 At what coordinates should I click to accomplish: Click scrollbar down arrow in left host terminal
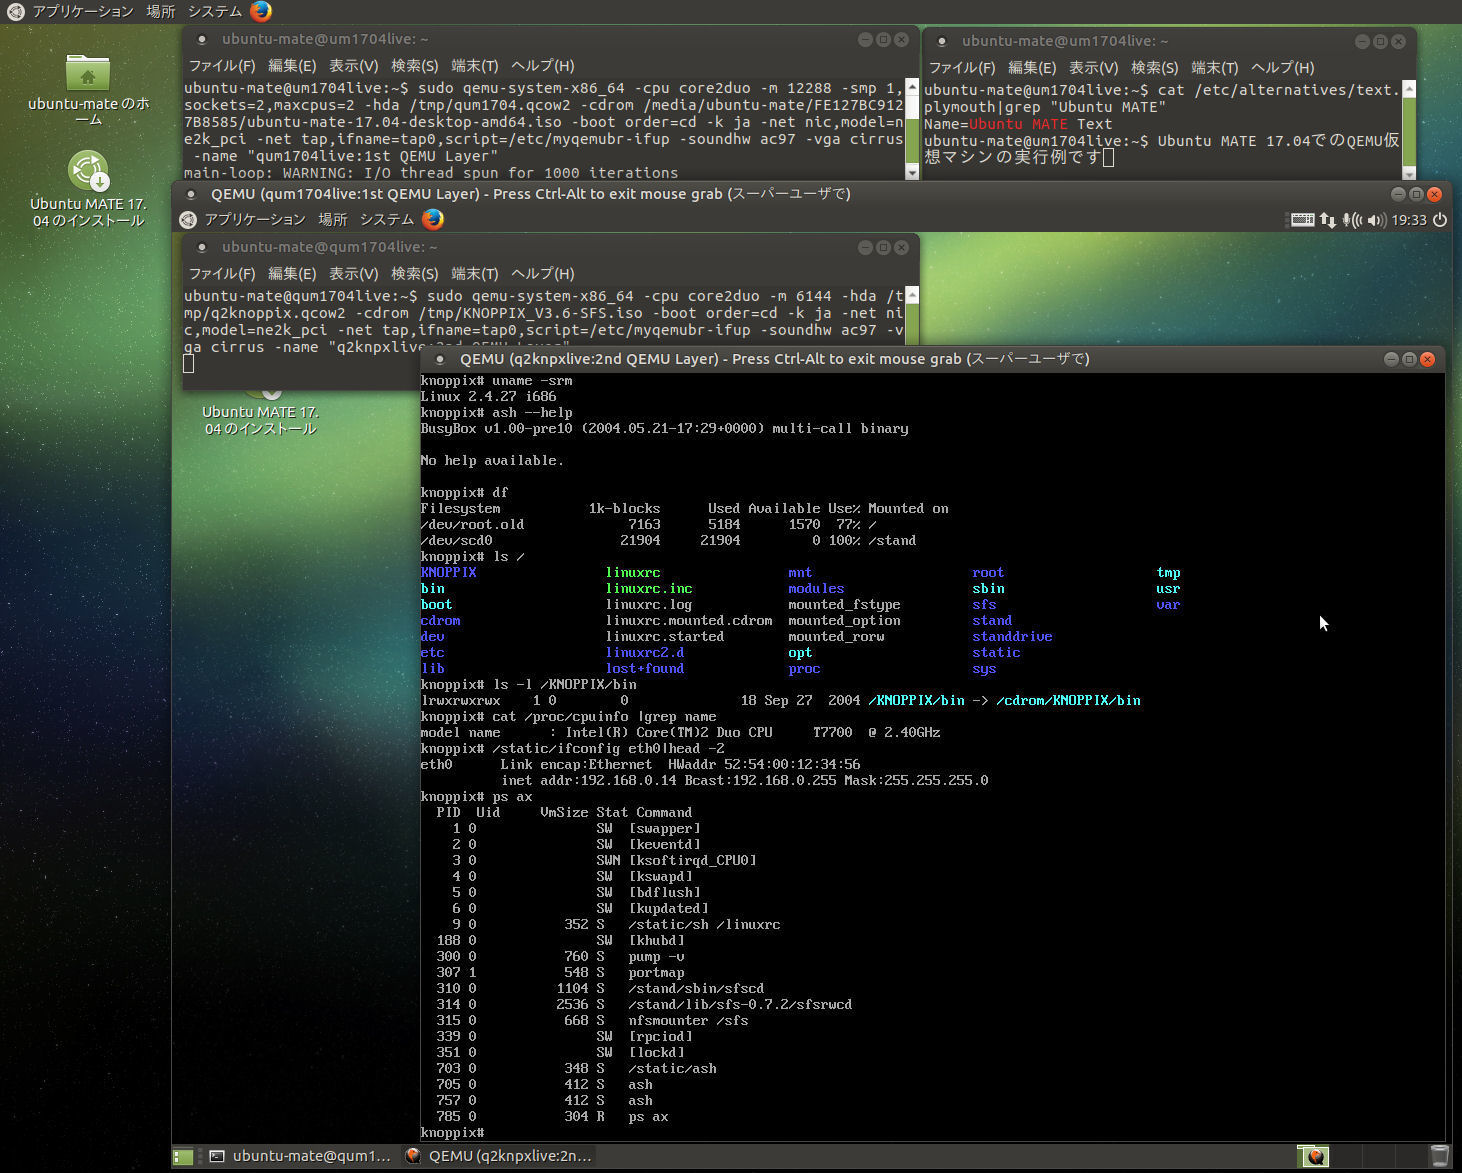[911, 172]
